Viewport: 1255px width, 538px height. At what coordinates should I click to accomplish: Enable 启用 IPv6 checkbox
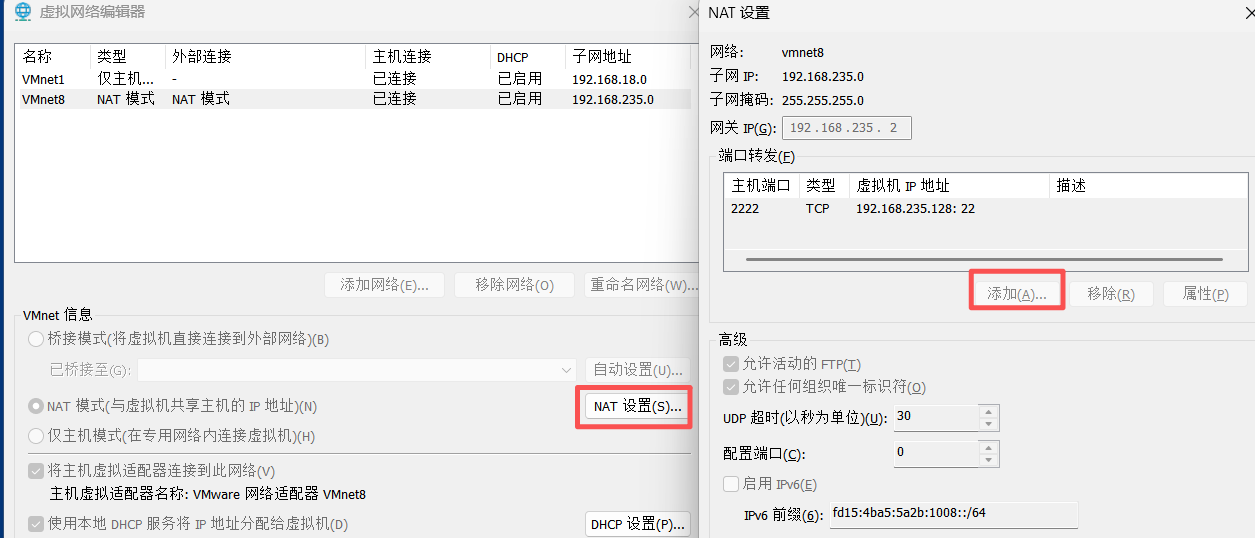pyautogui.click(x=730, y=484)
